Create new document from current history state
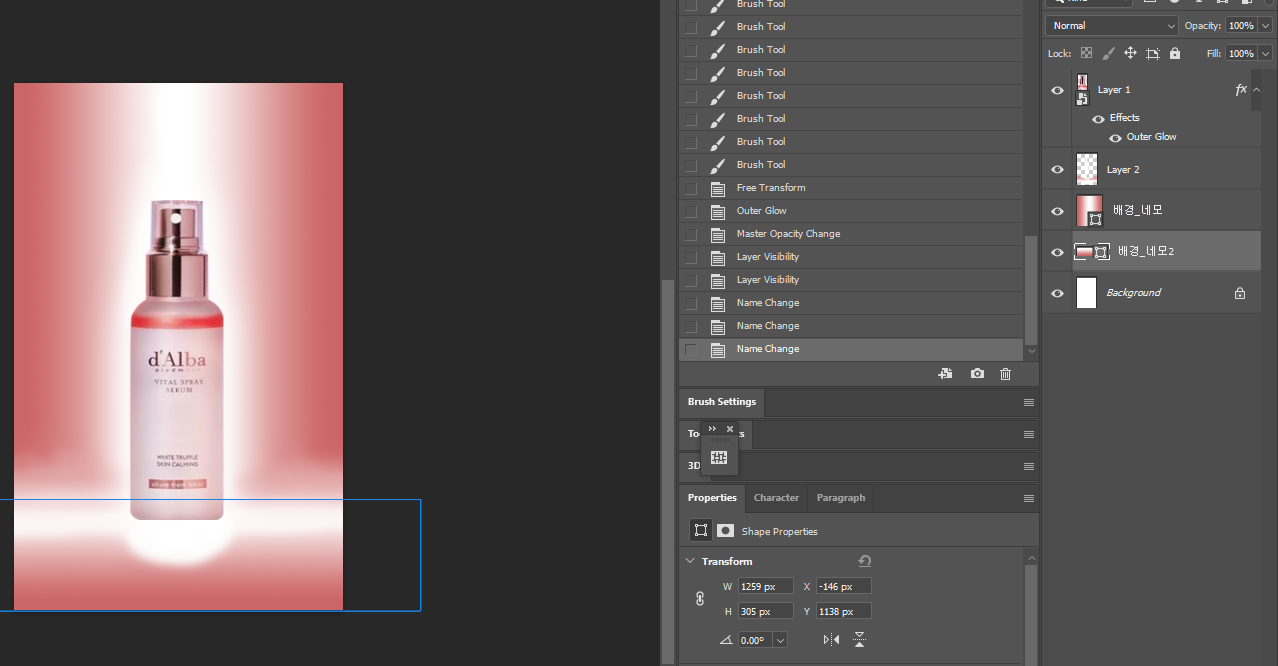The height and width of the screenshot is (666, 1278). pyautogui.click(x=945, y=374)
